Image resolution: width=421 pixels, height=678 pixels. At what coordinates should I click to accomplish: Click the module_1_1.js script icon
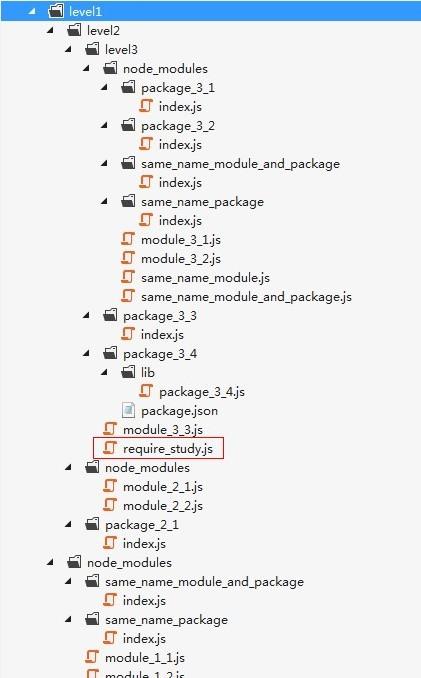click(x=92, y=657)
